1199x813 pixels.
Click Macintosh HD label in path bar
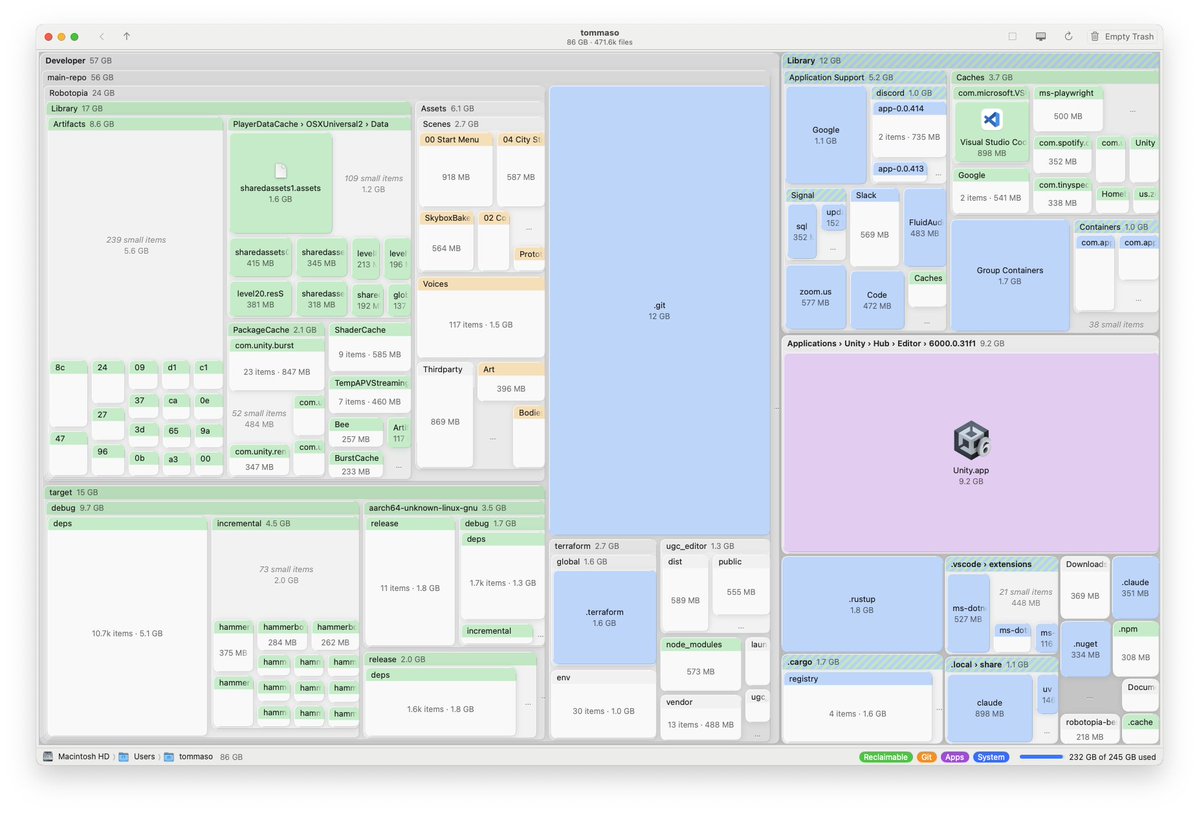click(x=83, y=756)
